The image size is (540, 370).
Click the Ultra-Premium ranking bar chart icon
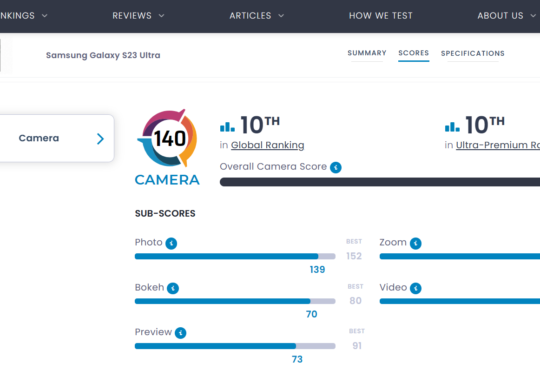click(452, 126)
